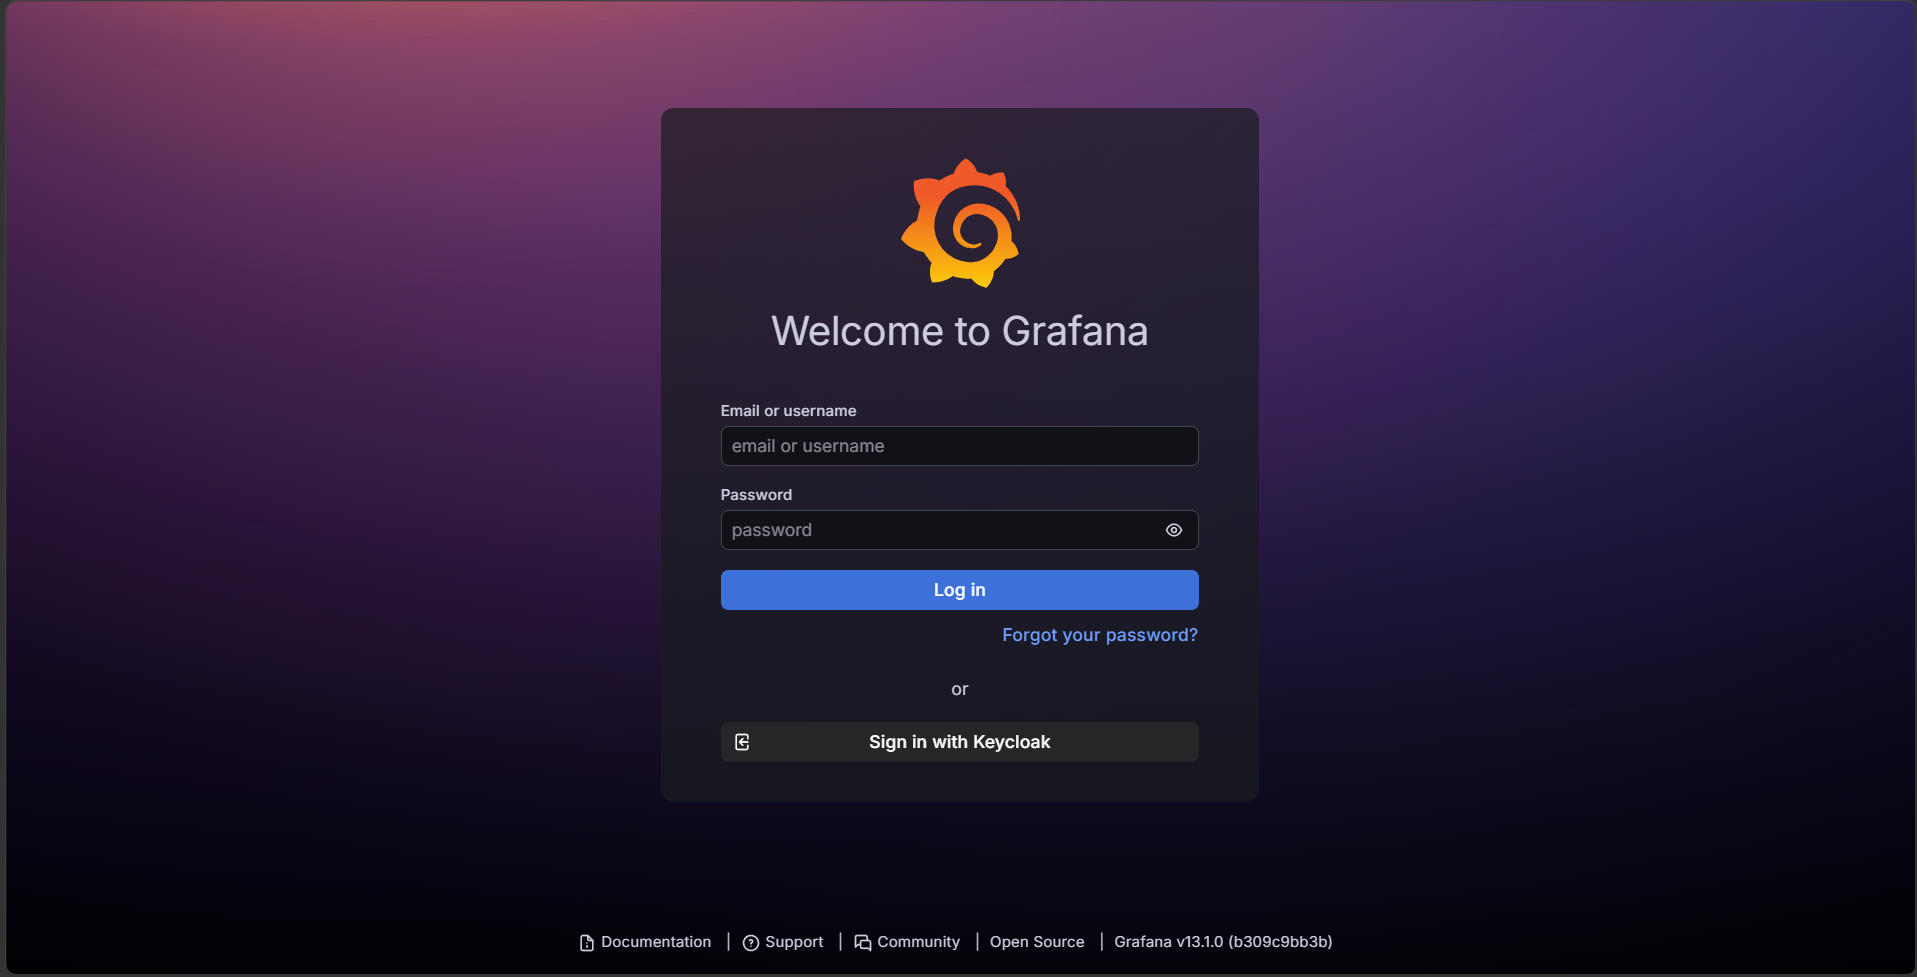Click the Community chat bubbles icon
This screenshot has height=977, width=1917.
tap(863, 943)
